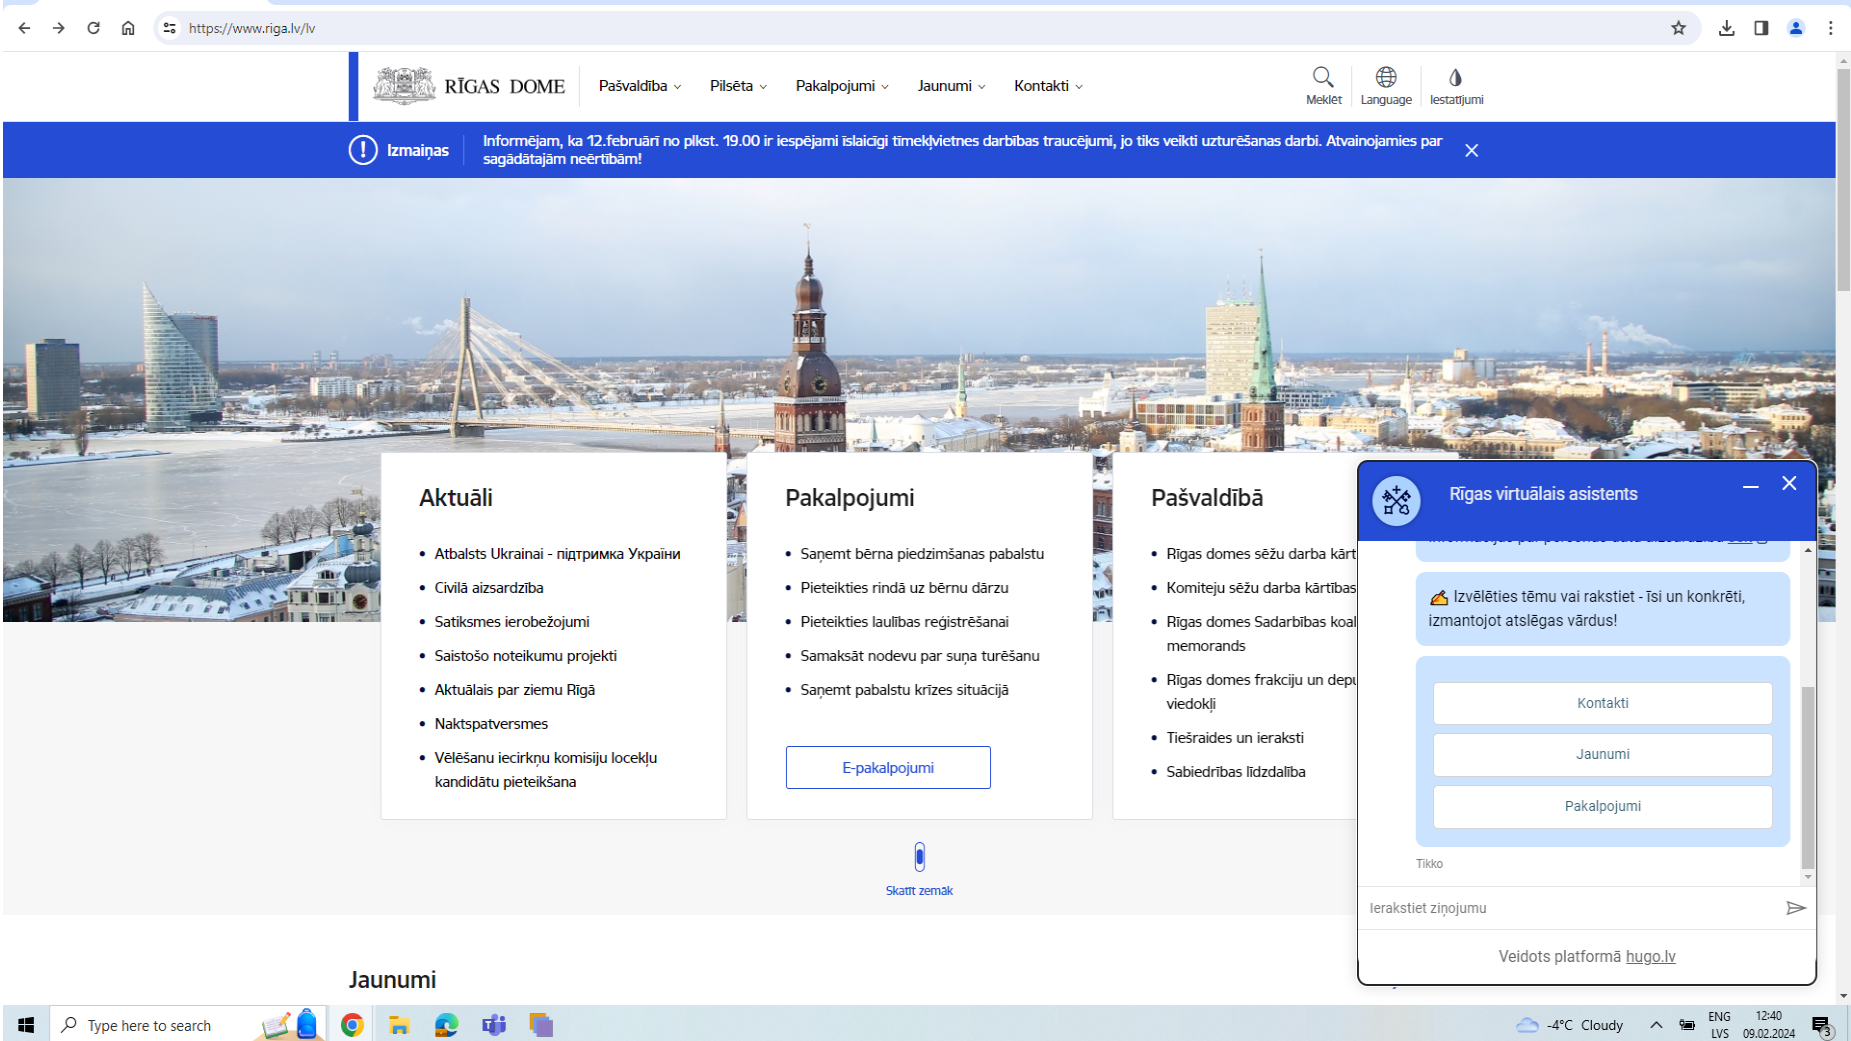Viewport: 1851px width, 1041px height.
Task: Click the page vertical scrollbar thumb
Action: tap(1843, 180)
